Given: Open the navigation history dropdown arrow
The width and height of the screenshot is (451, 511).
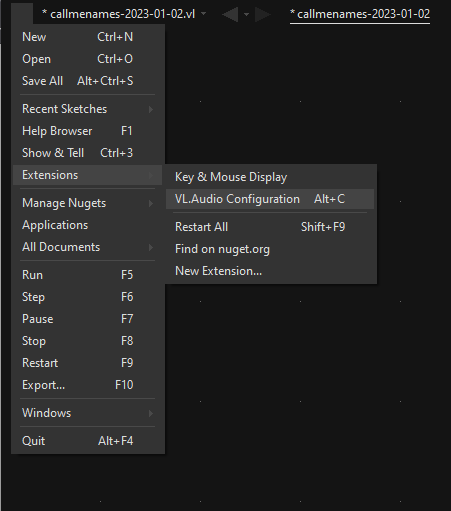Looking at the screenshot, I should 246,15.
